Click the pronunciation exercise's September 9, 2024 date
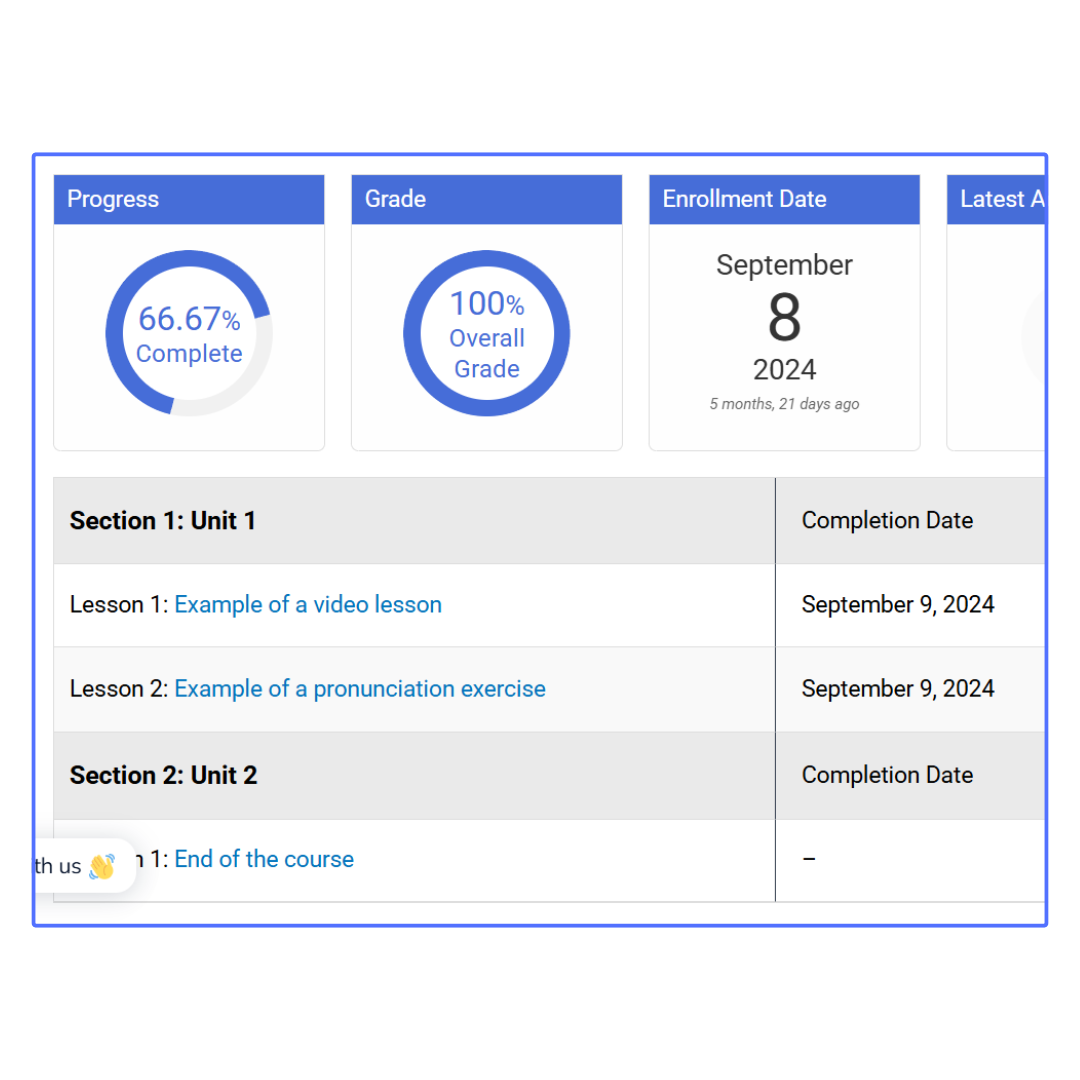This screenshot has width=1080, height=1080. click(x=898, y=689)
